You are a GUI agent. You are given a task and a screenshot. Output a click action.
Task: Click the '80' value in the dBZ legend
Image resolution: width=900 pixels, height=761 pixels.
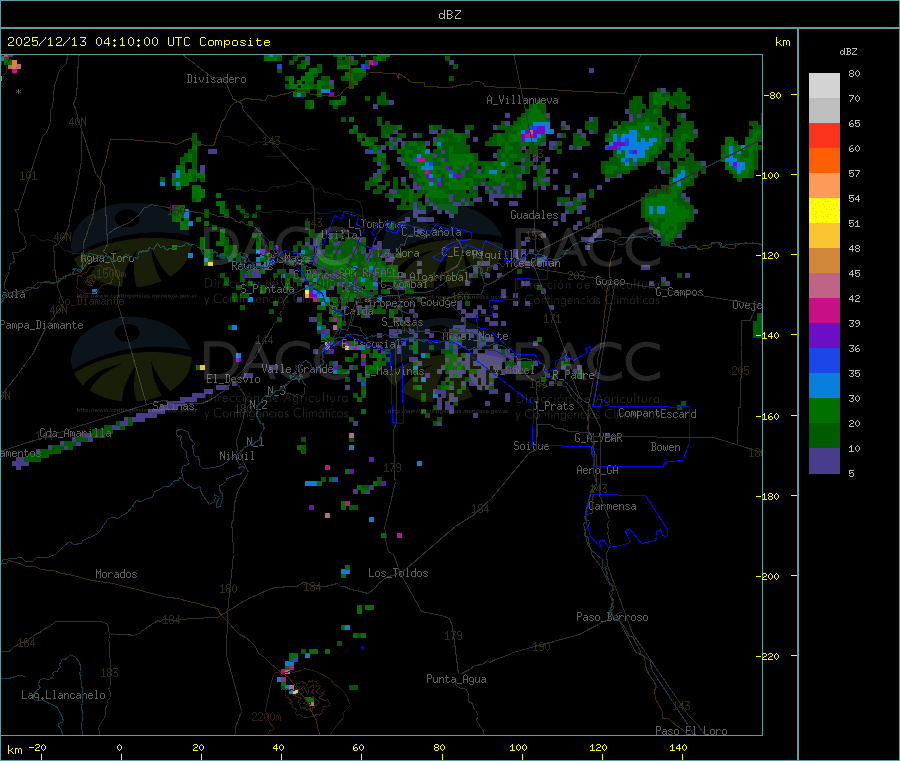(x=854, y=73)
